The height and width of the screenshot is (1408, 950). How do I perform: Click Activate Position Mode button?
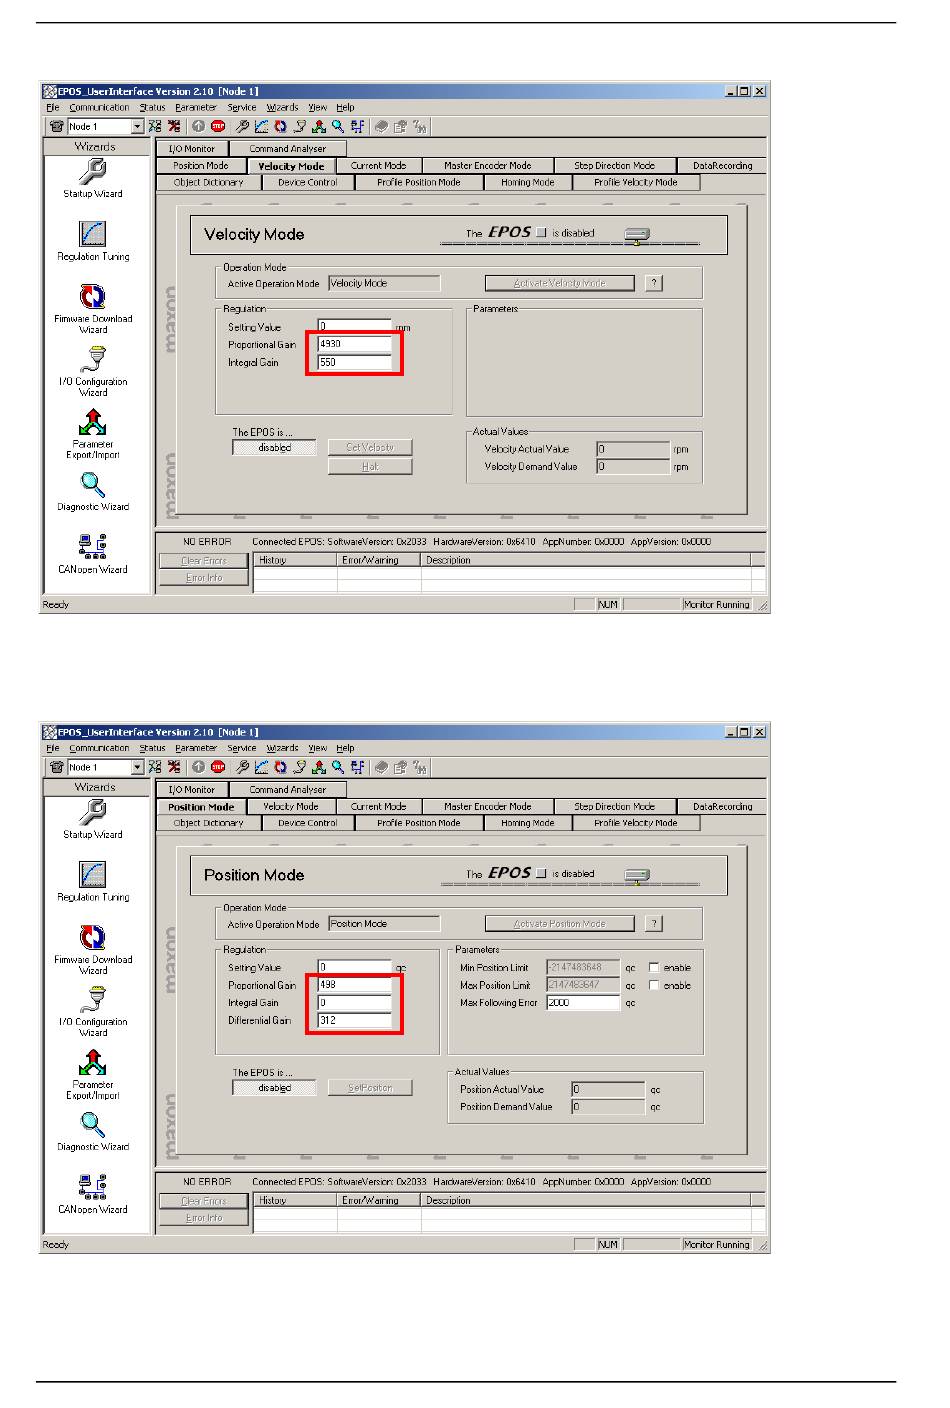[x=559, y=924]
